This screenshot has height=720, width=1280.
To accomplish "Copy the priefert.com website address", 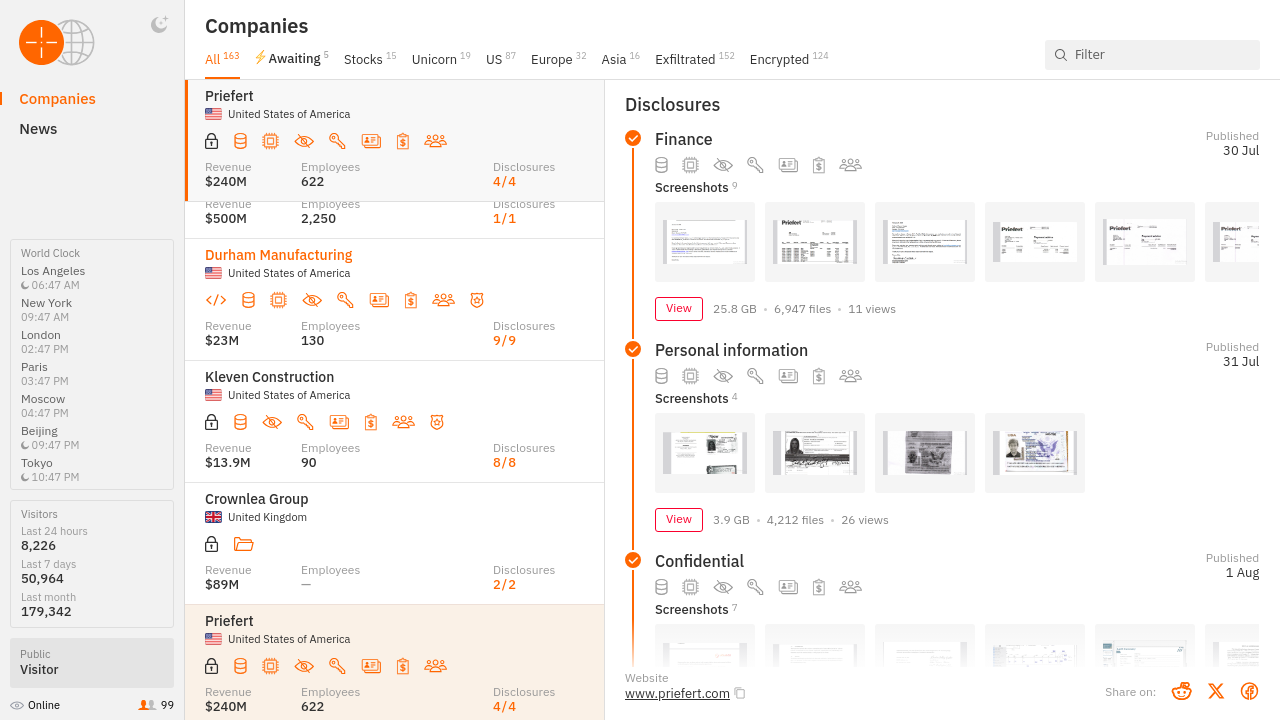I will coord(740,694).
